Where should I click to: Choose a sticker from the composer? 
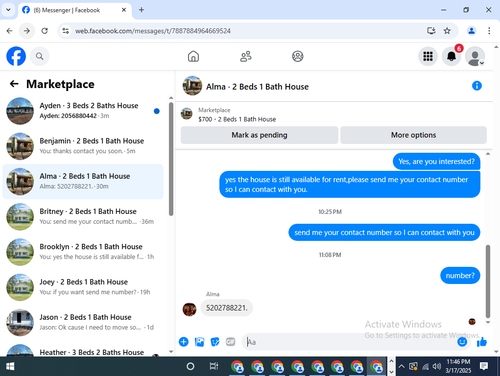pyautogui.click(x=215, y=342)
